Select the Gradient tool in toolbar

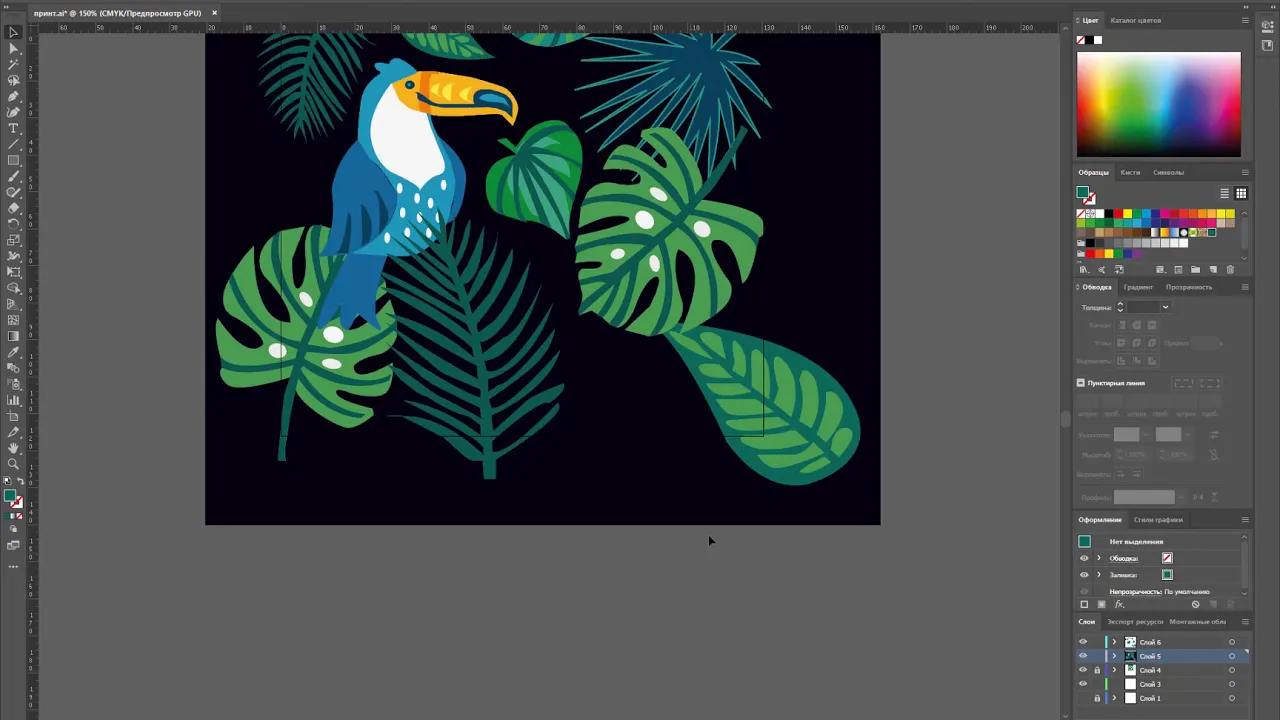(x=13, y=336)
